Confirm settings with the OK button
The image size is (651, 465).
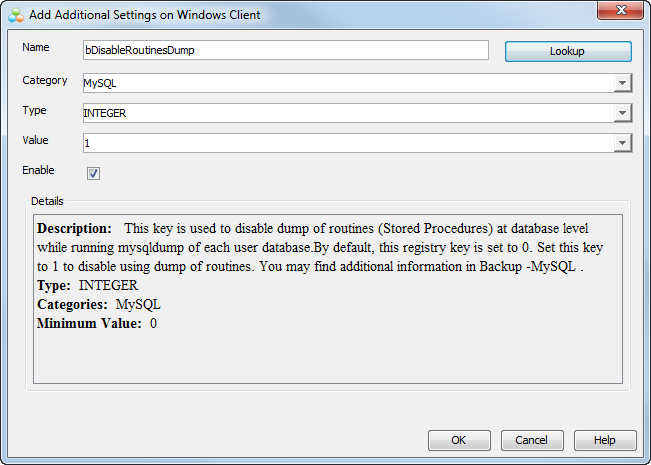click(458, 440)
